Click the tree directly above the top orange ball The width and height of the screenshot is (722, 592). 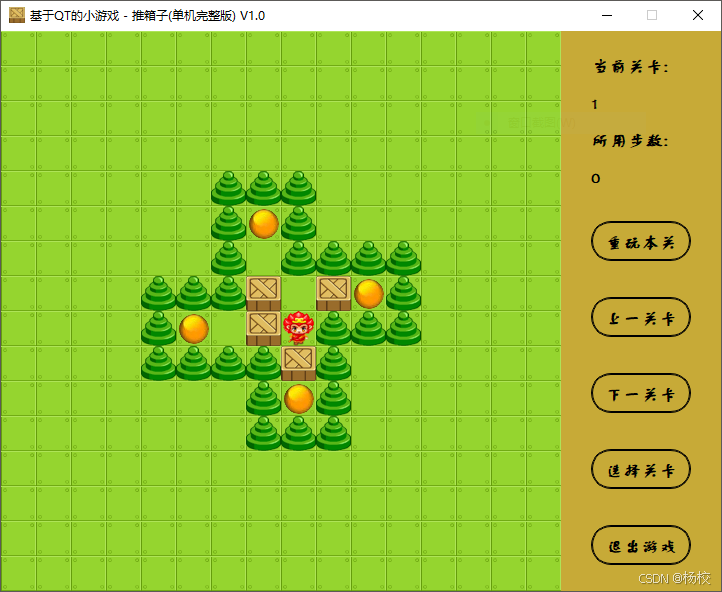tap(263, 188)
